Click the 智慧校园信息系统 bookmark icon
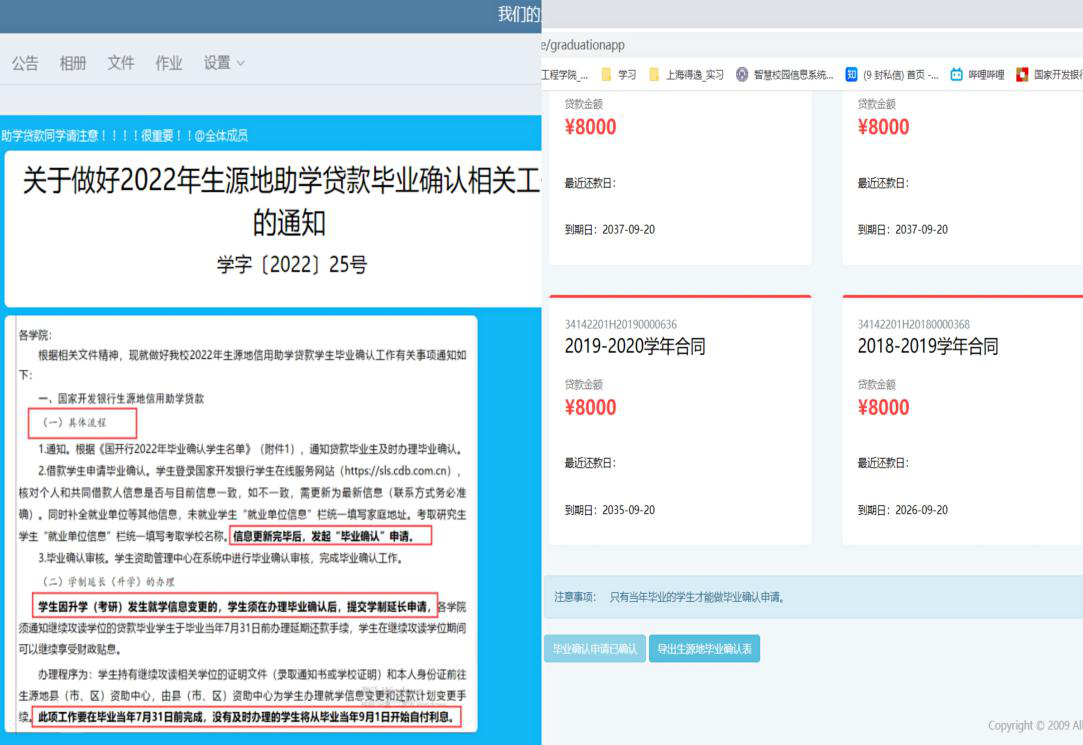The image size is (1083, 745). (x=742, y=74)
